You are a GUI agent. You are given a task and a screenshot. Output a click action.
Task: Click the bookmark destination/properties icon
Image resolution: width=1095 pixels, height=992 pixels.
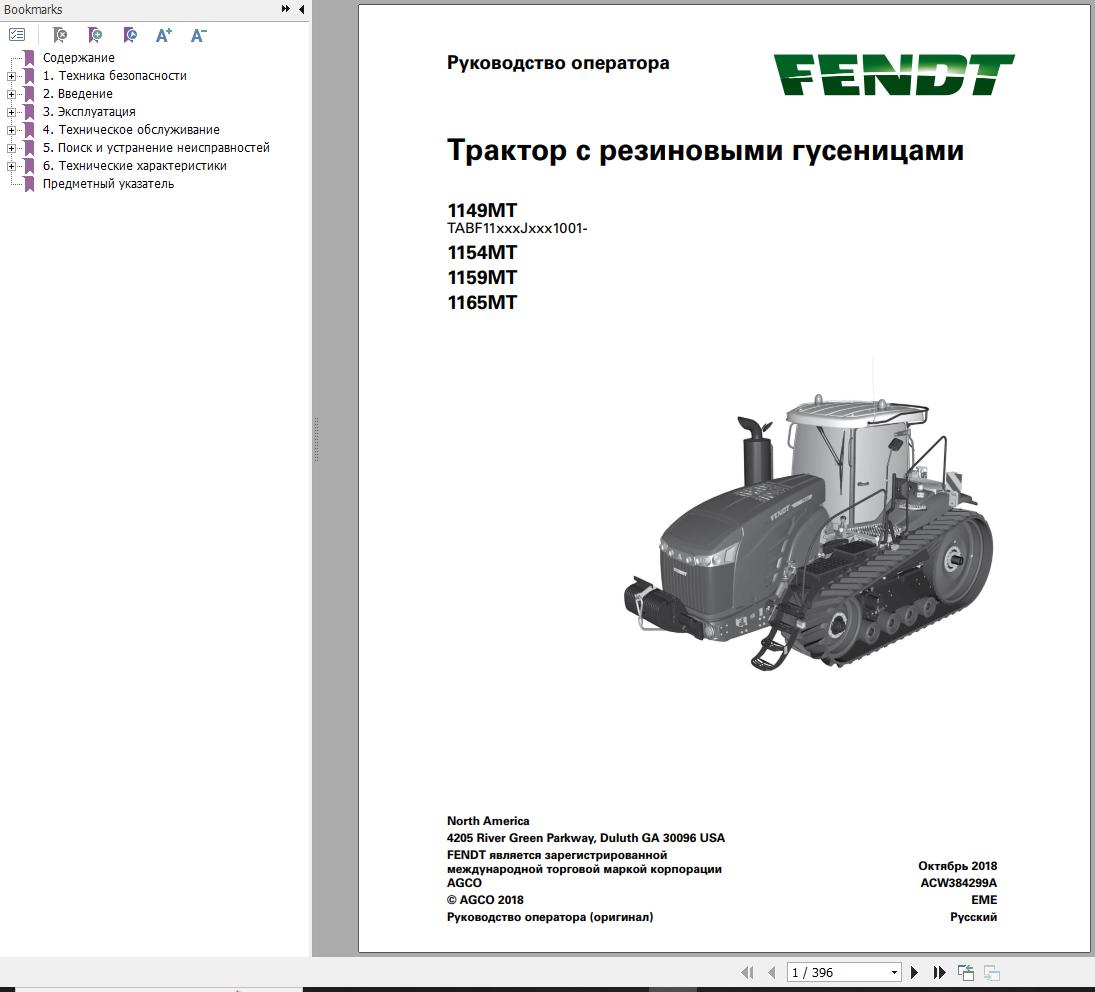pyautogui.click(x=130, y=35)
